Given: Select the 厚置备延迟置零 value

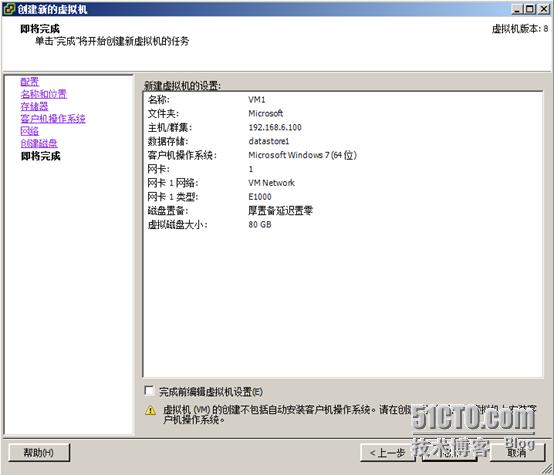Looking at the screenshot, I should point(281,211).
